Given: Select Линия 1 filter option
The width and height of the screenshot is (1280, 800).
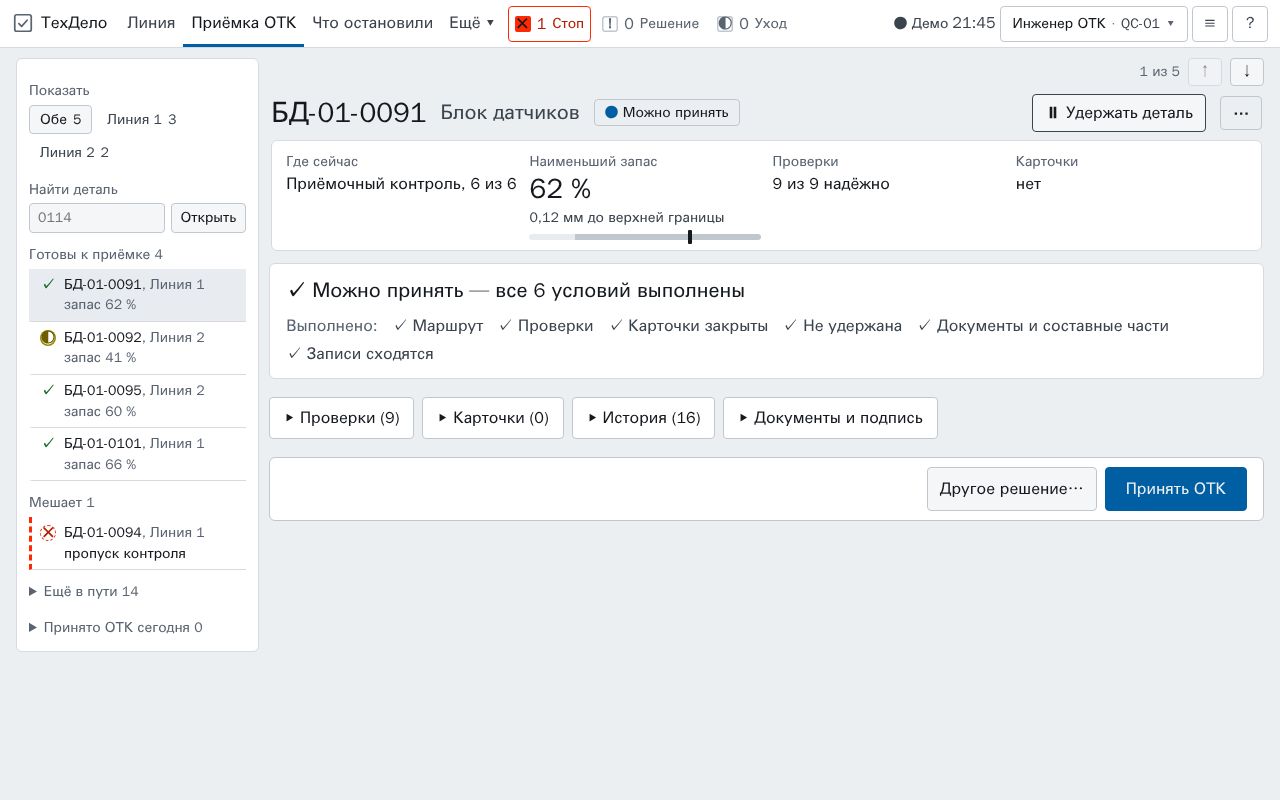Looking at the screenshot, I should [x=141, y=119].
